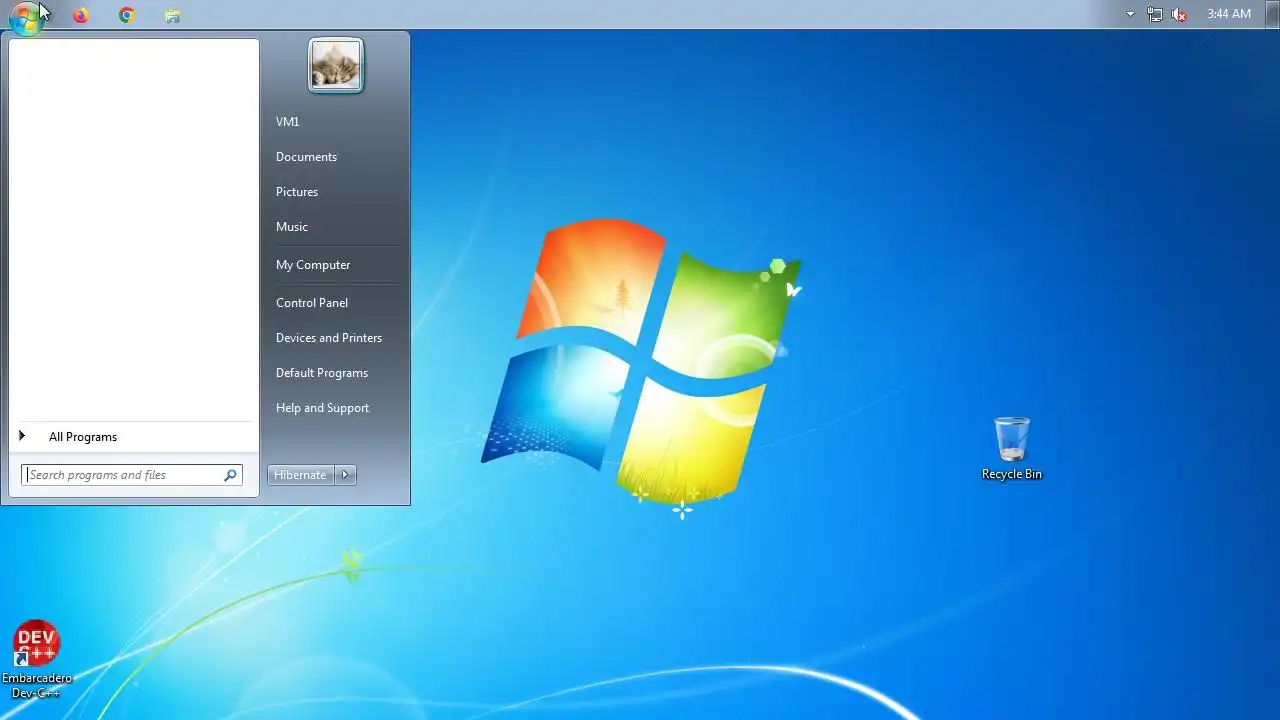This screenshot has width=1280, height=720.
Task: Open the clock showing 3:44 AM
Action: (x=1229, y=14)
